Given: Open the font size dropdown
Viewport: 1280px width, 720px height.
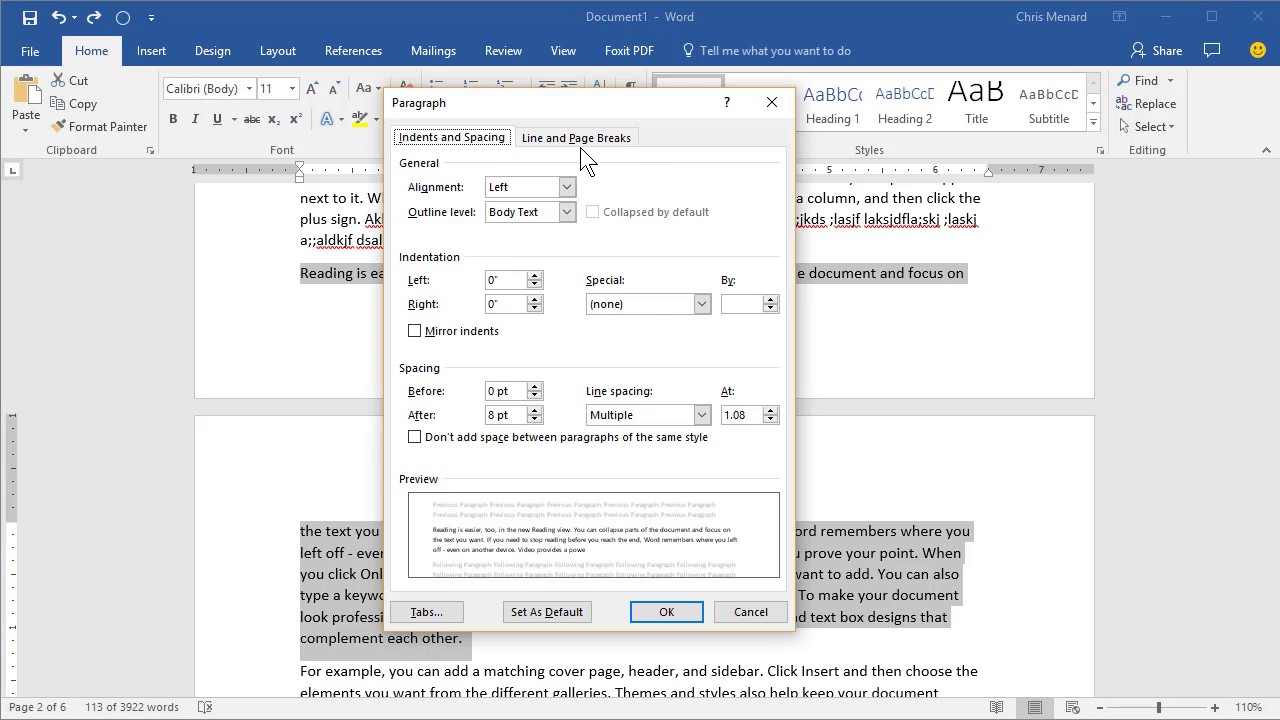Looking at the screenshot, I should [x=292, y=89].
